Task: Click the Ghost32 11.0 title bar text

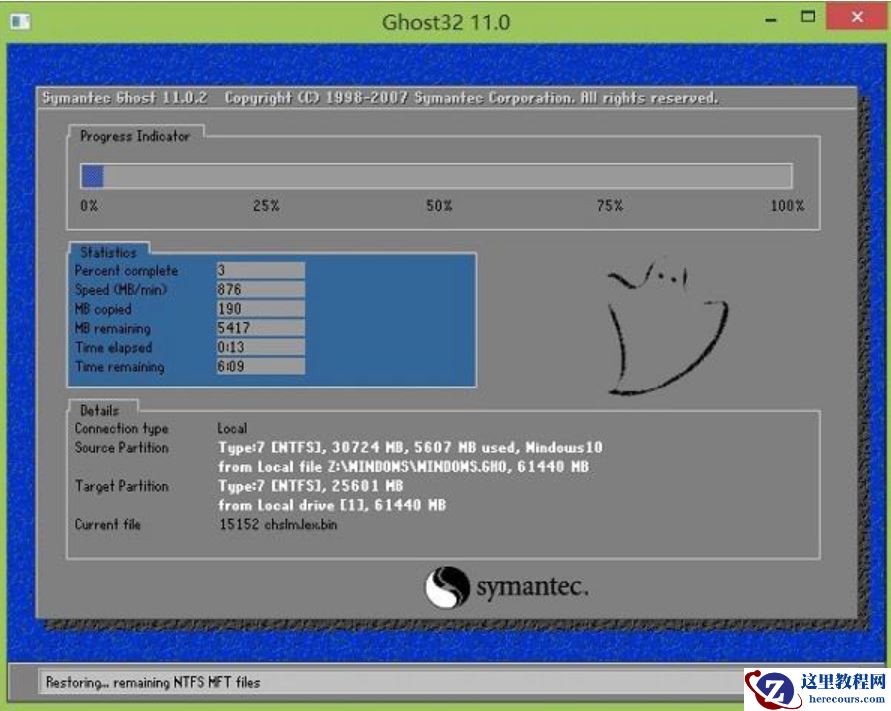Action: click(x=445, y=21)
